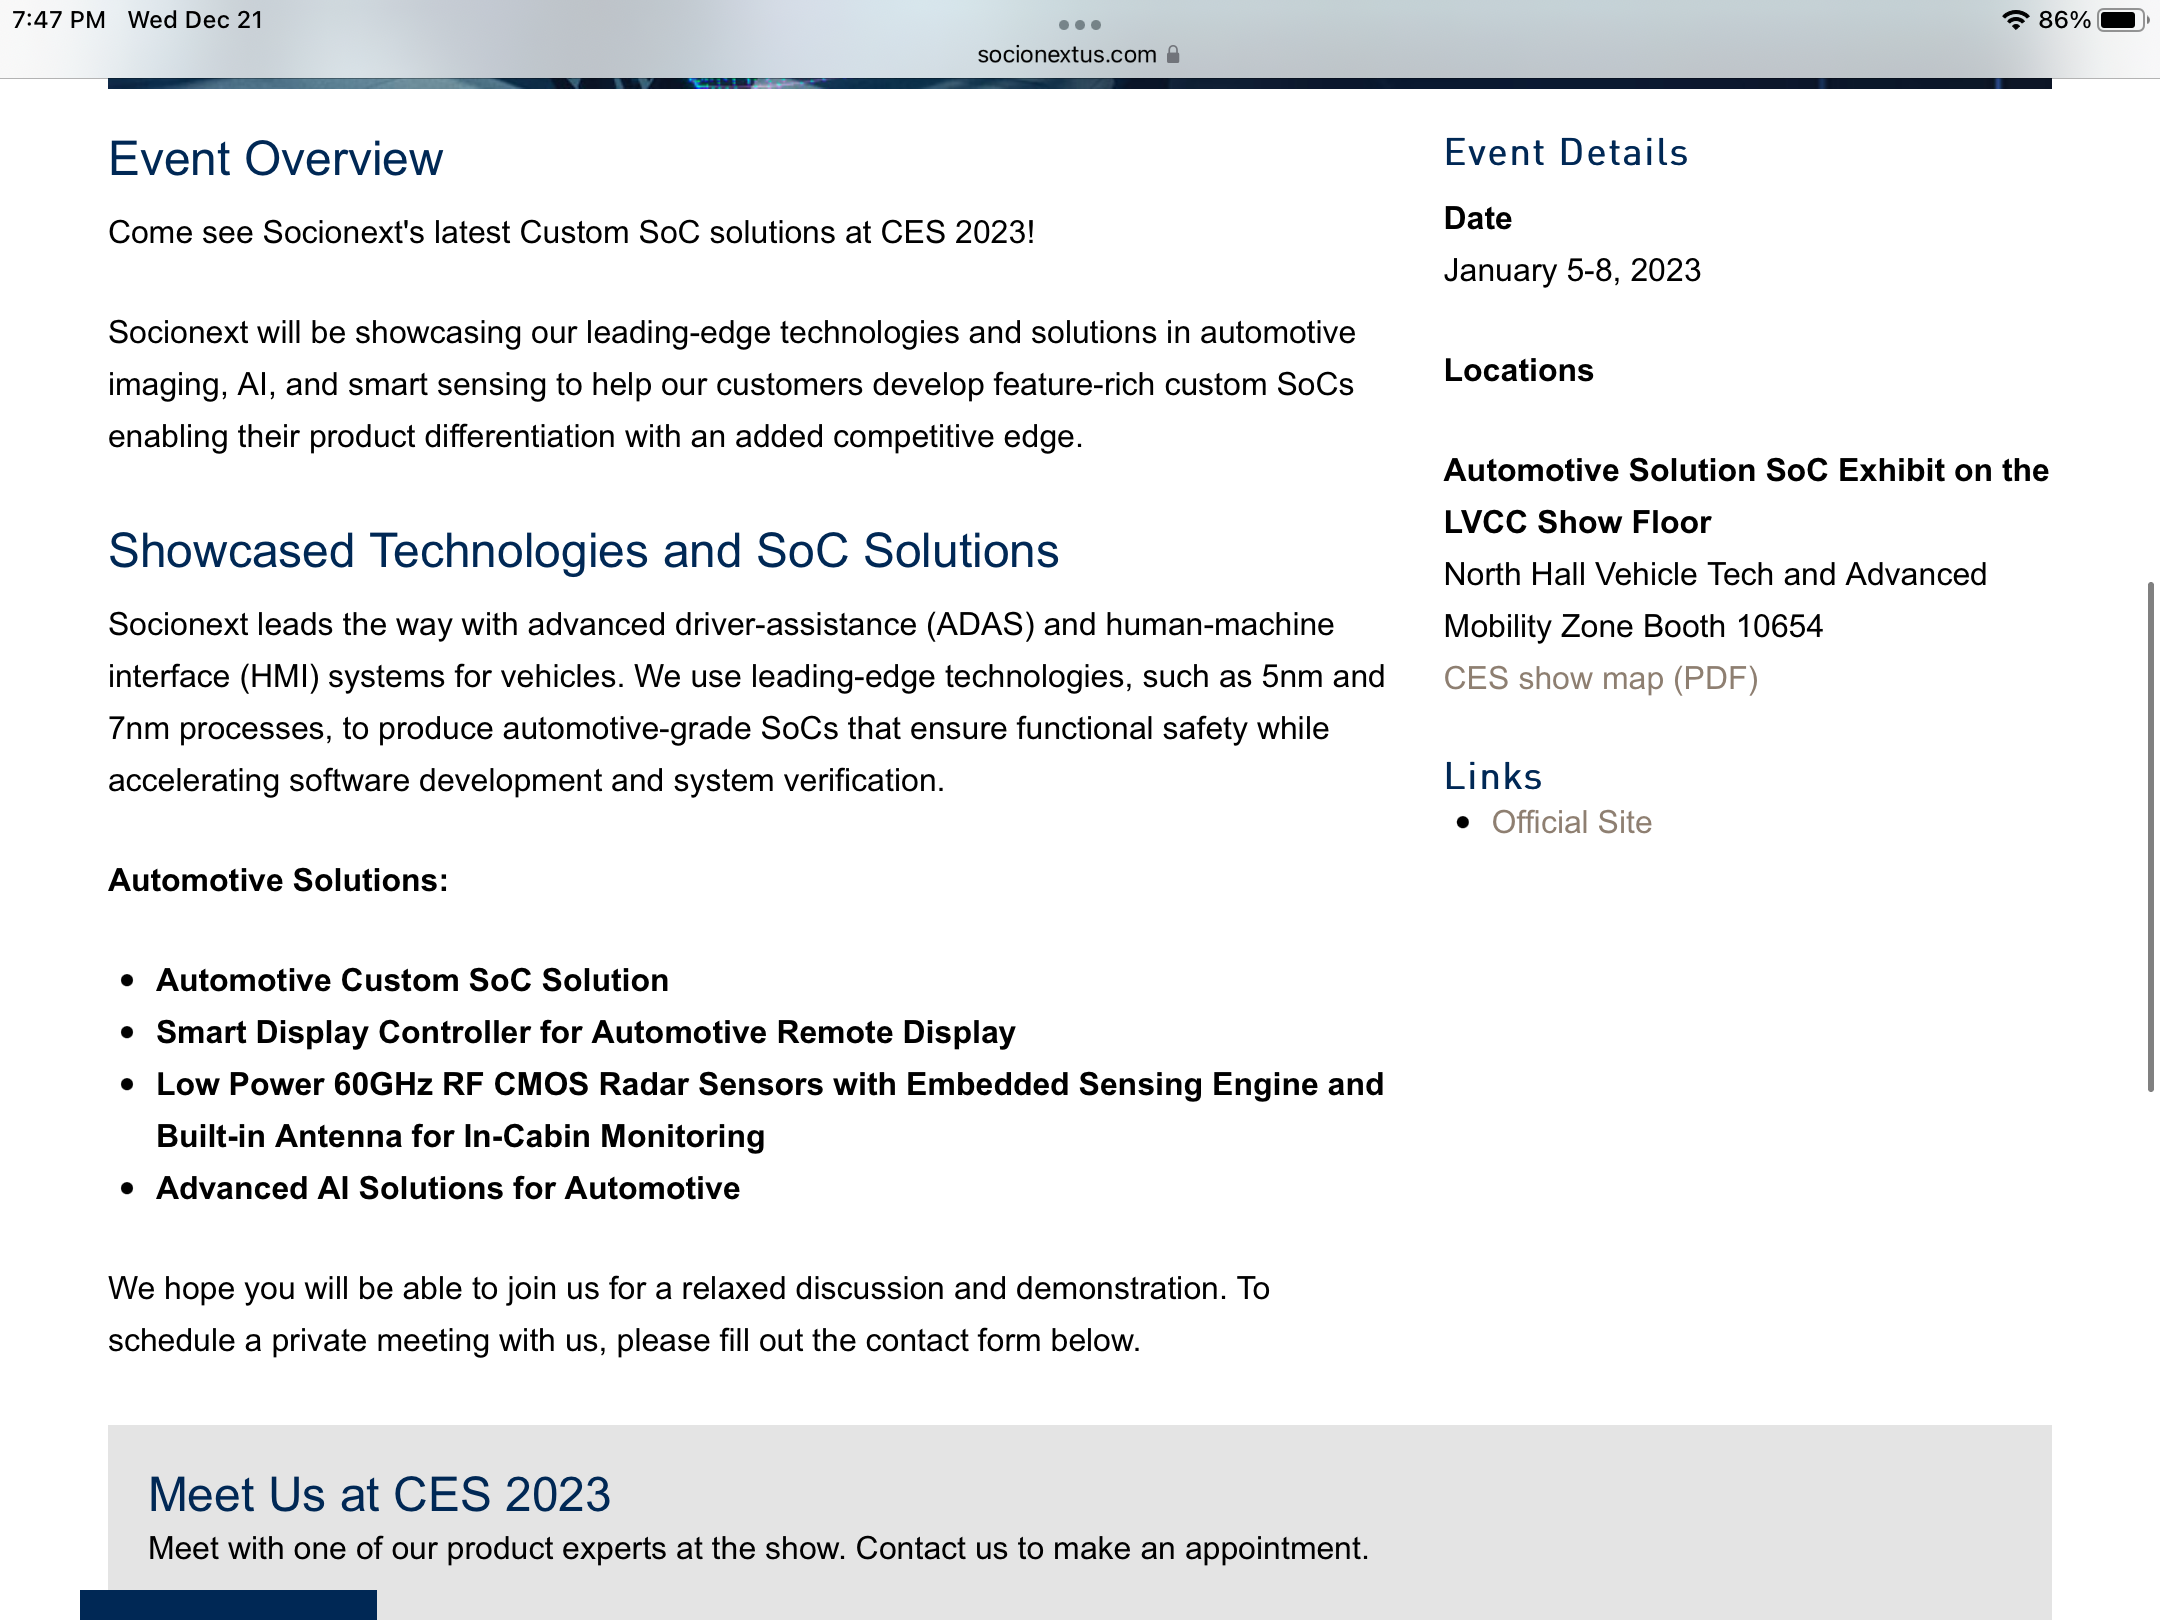Viewport: 2160px width, 1620px height.
Task: Click the January 5-8, 2023 date
Action: (x=1572, y=270)
